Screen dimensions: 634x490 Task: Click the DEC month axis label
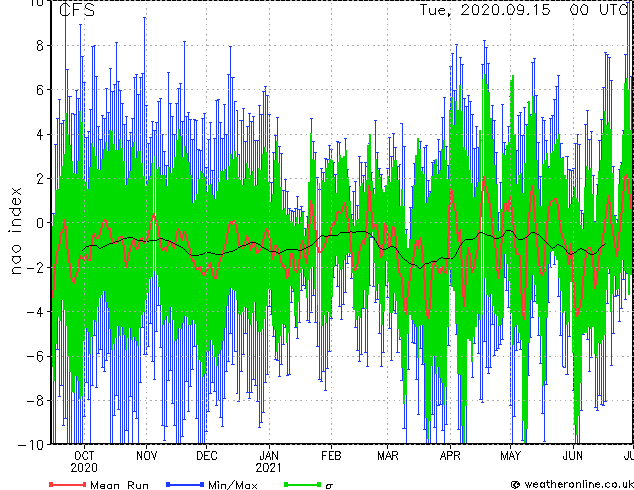[207, 456]
